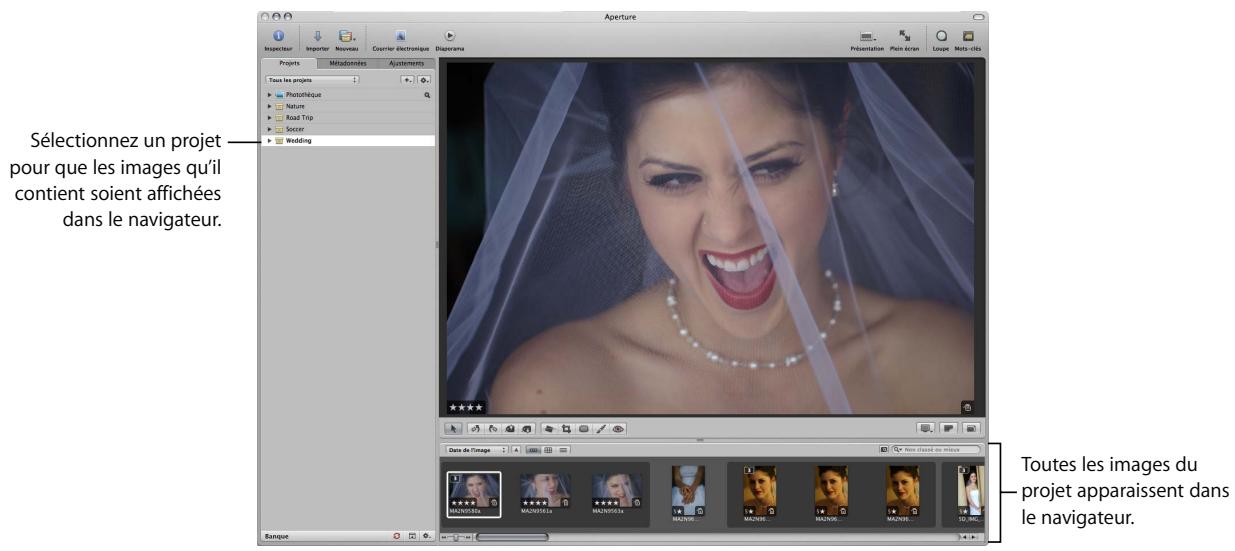
Task: Select the Wedding project
Action: pos(347,141)
